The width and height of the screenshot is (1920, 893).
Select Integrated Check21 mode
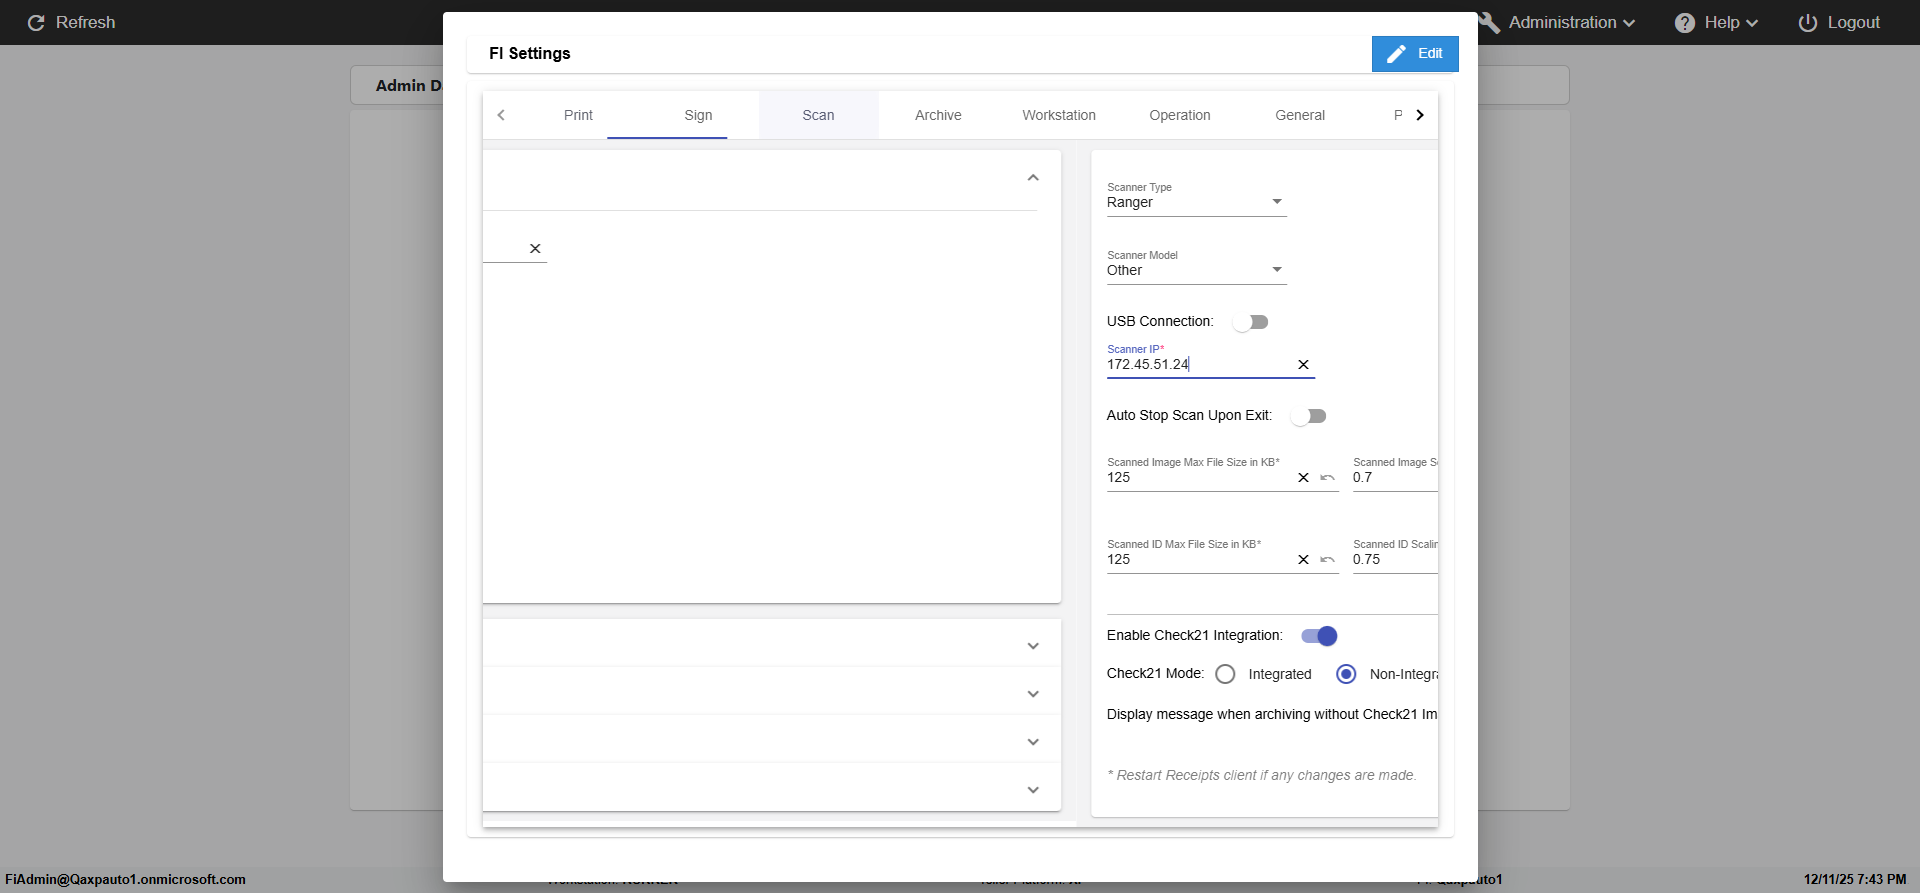pos(1226,674)
